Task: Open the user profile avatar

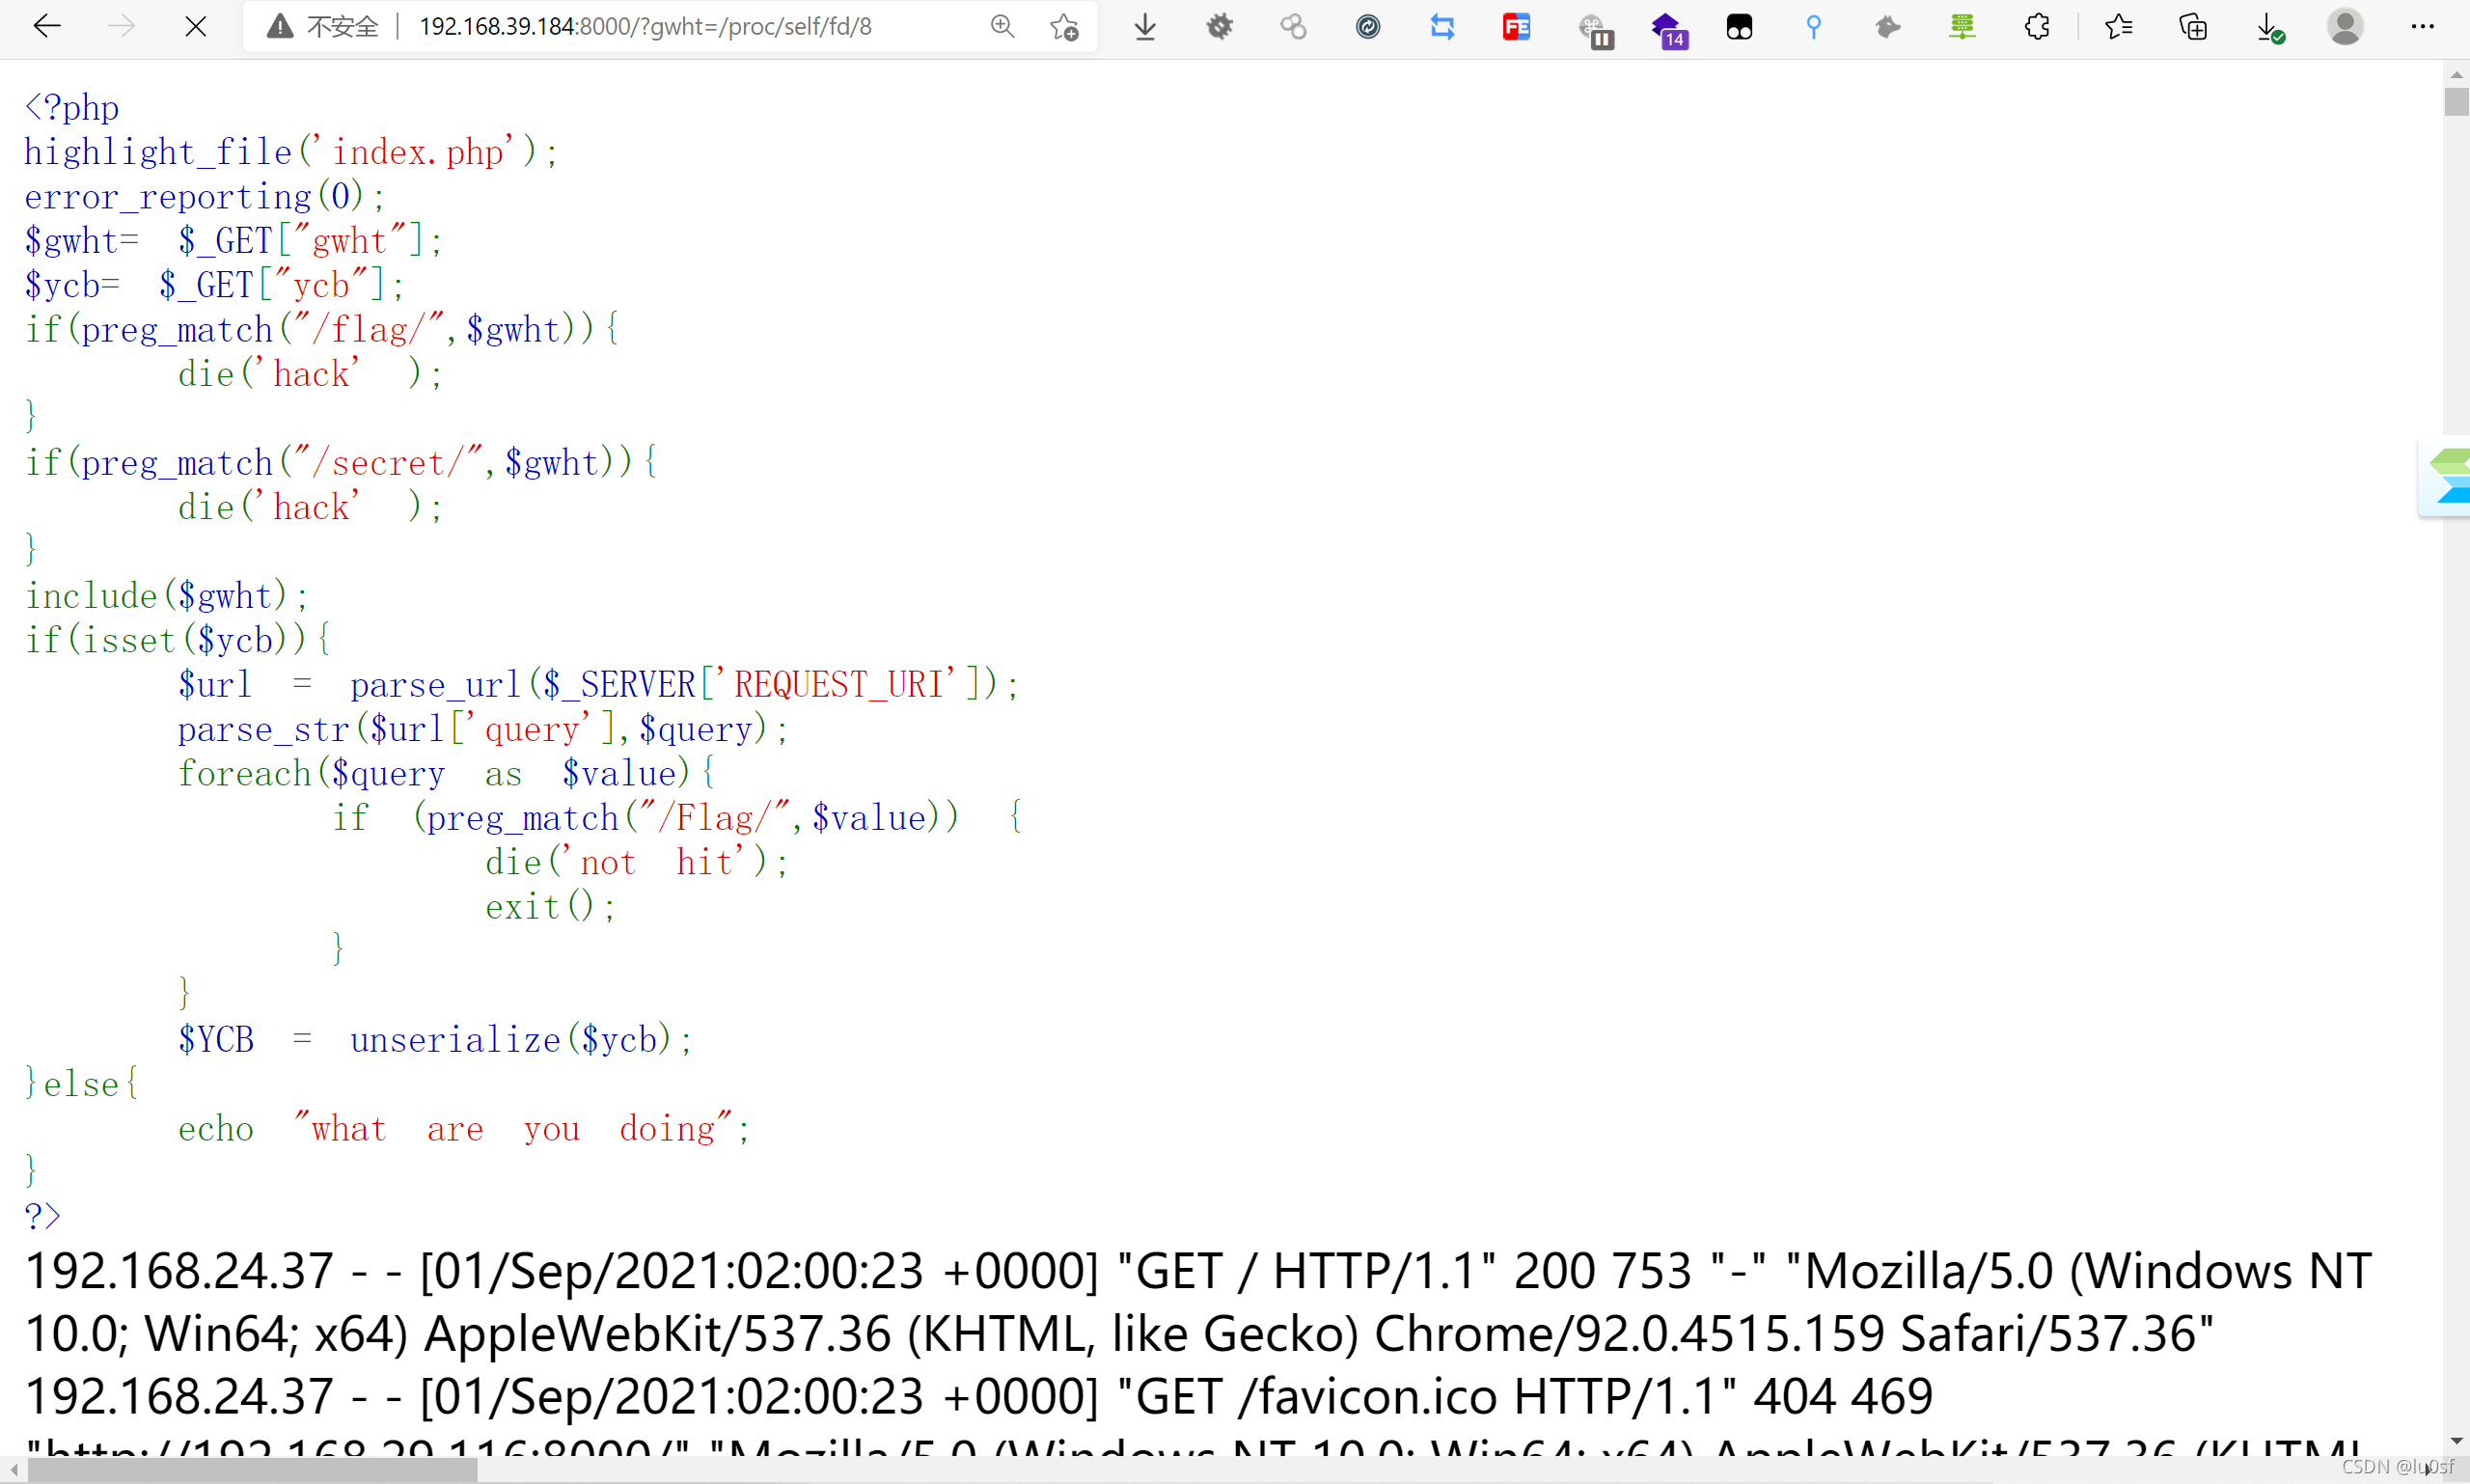Action: pos(2345,27)
